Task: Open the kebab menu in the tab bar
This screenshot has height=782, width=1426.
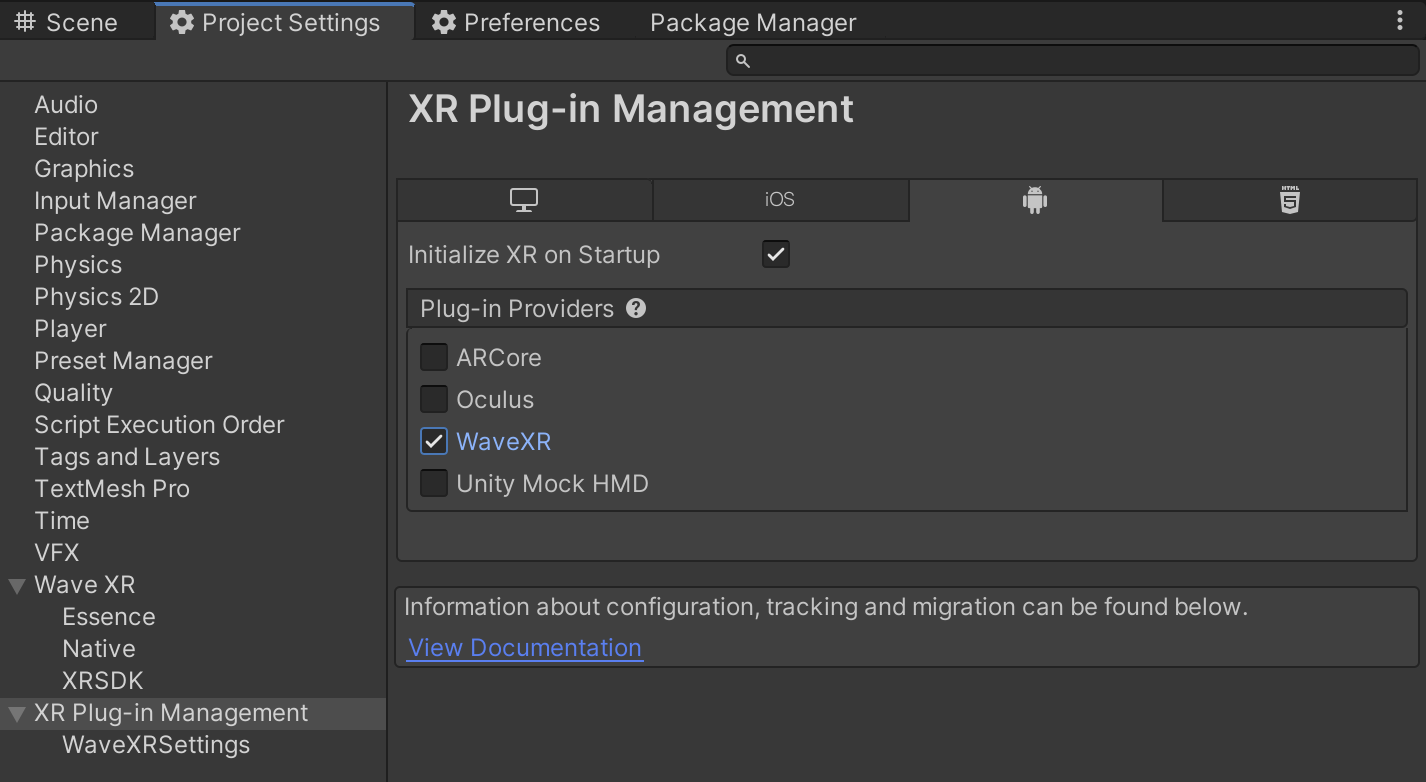Action: pos(1400,22)
